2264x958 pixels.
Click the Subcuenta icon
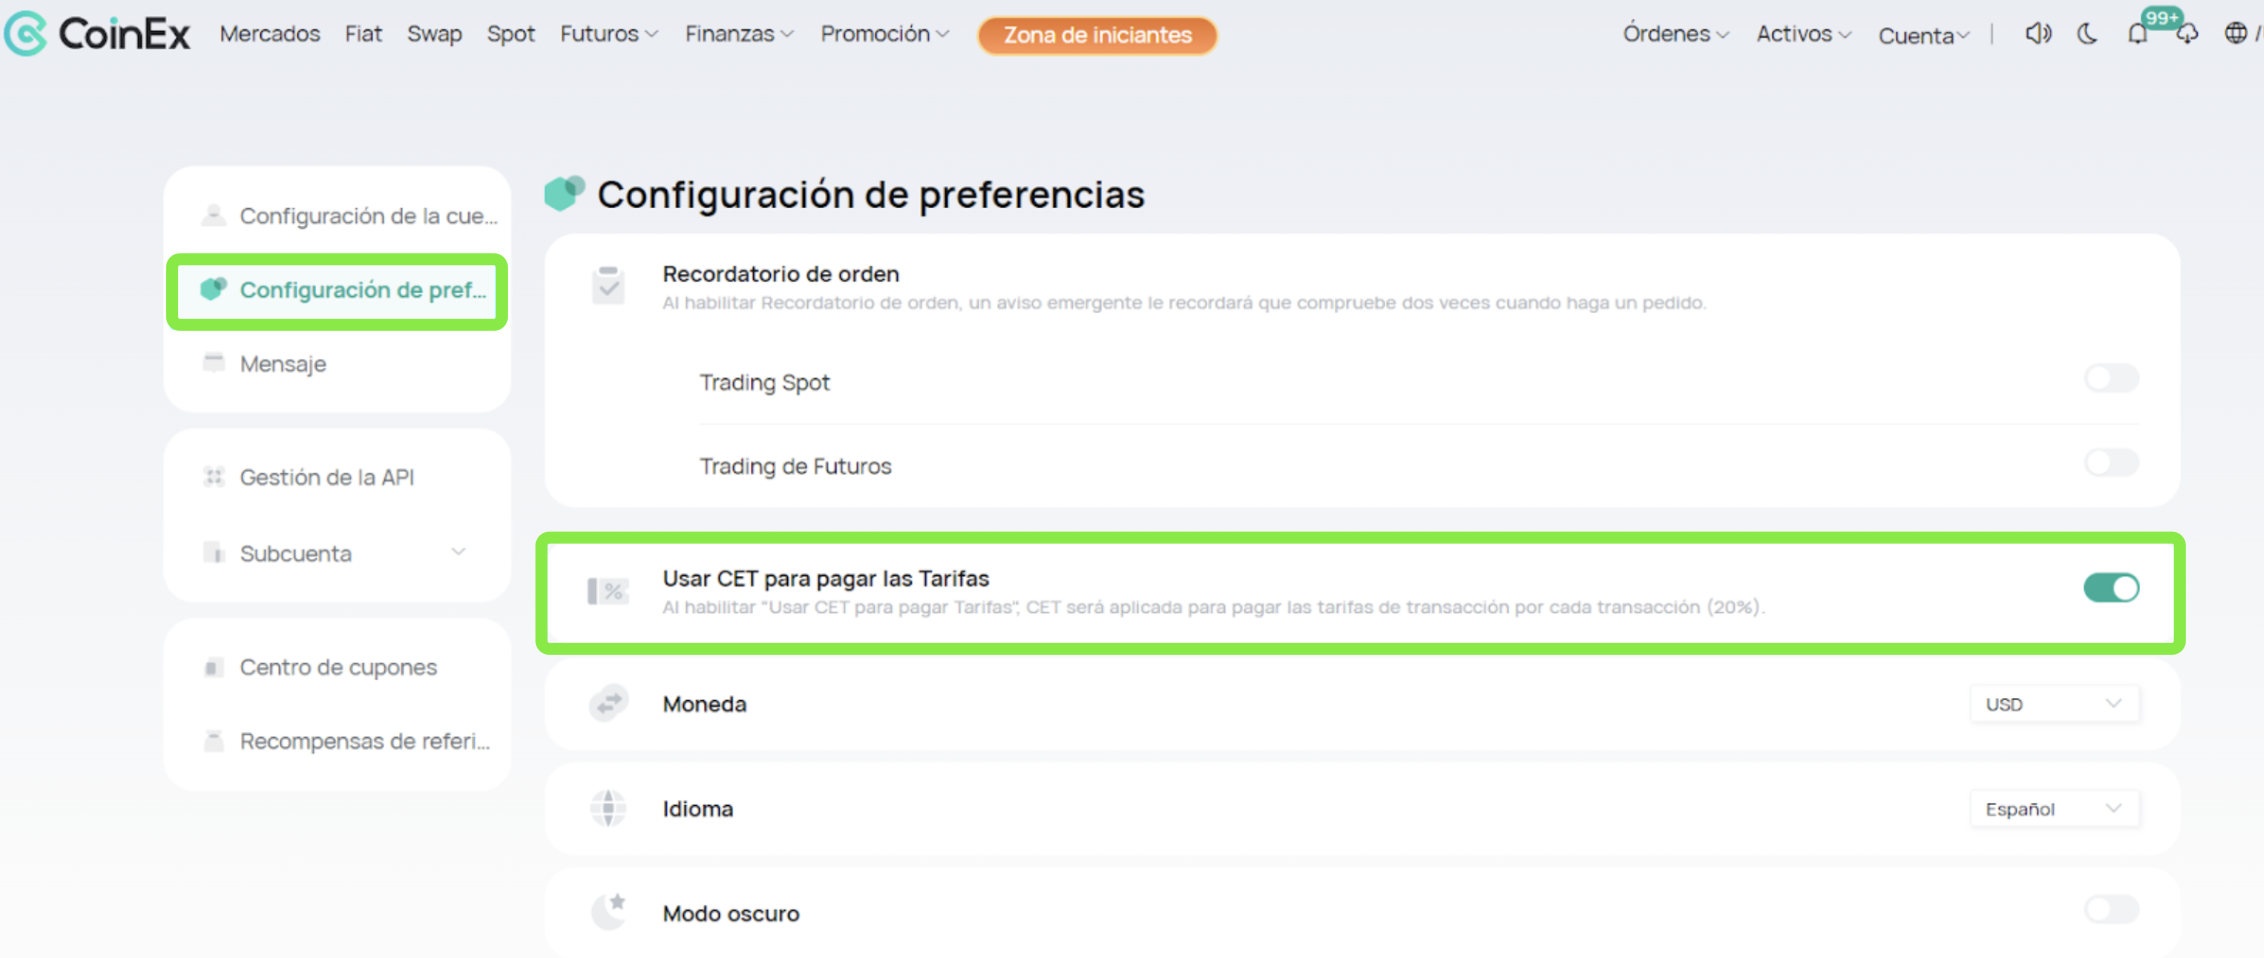(213, 553)
